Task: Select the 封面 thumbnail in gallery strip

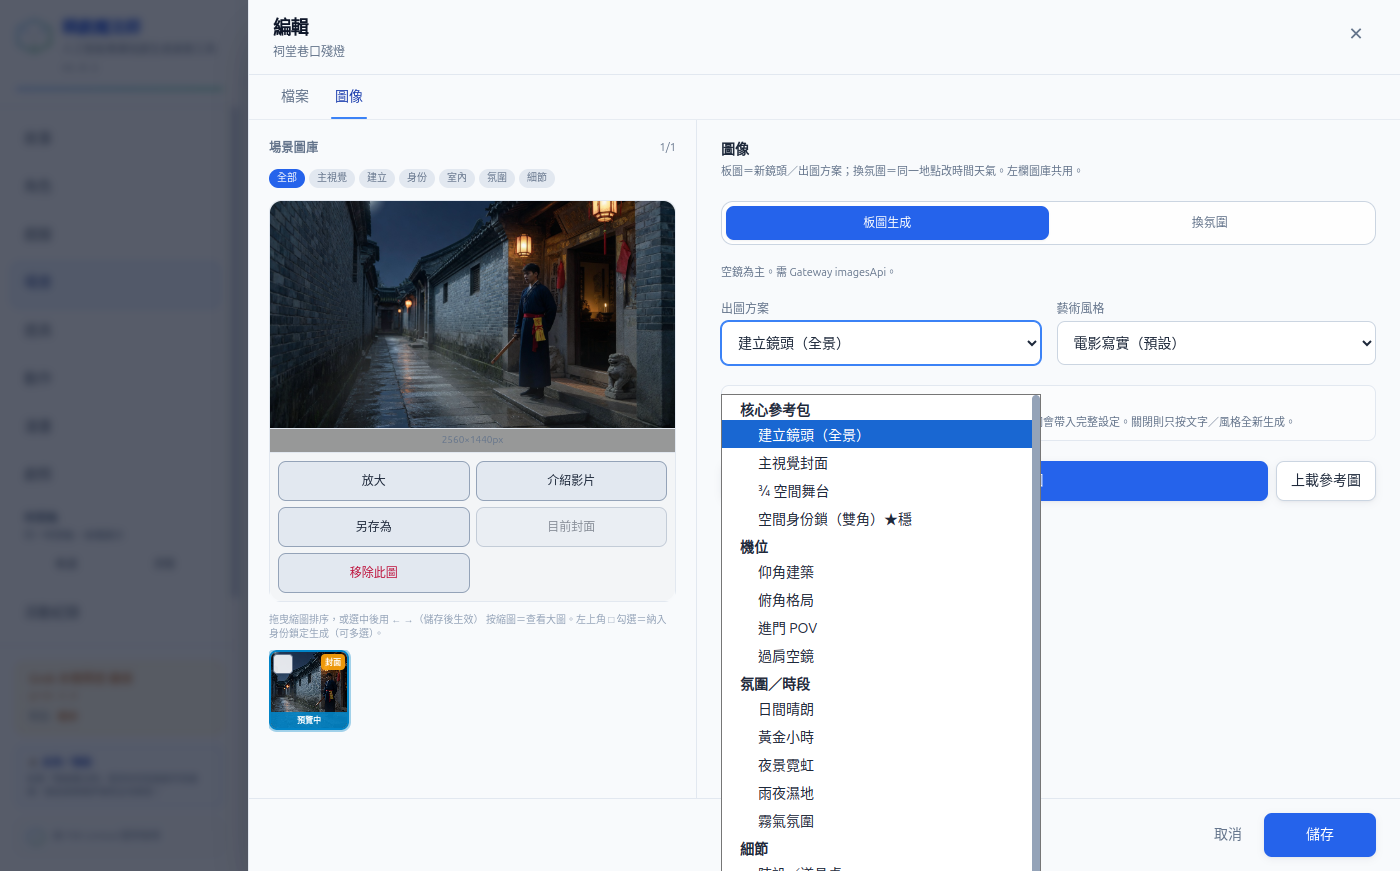Action: coord(310,691)
